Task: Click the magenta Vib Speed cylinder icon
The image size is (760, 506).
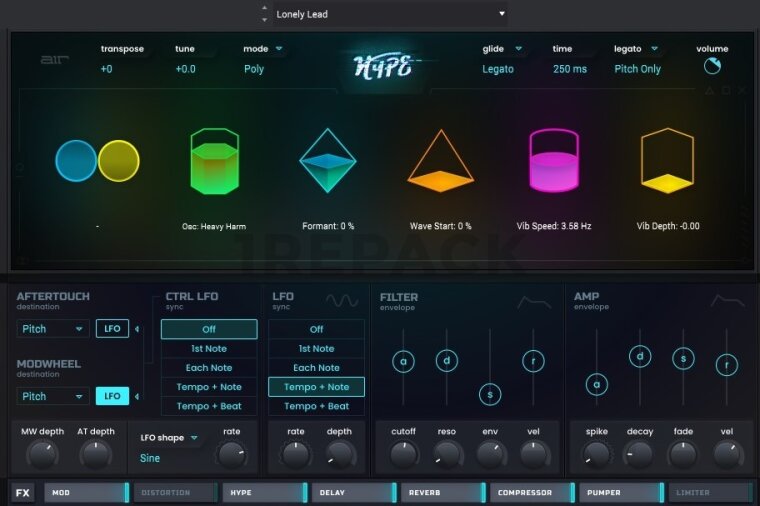Action: tap(553, 160)
